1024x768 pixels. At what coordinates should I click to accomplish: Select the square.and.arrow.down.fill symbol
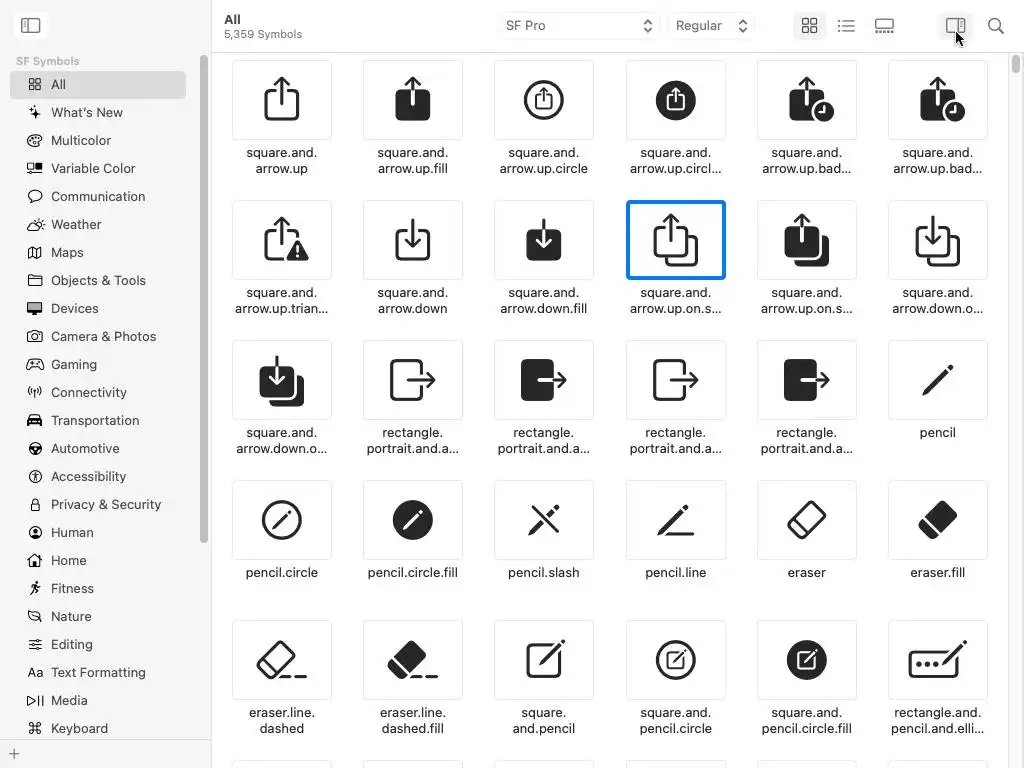pos(544,240)
